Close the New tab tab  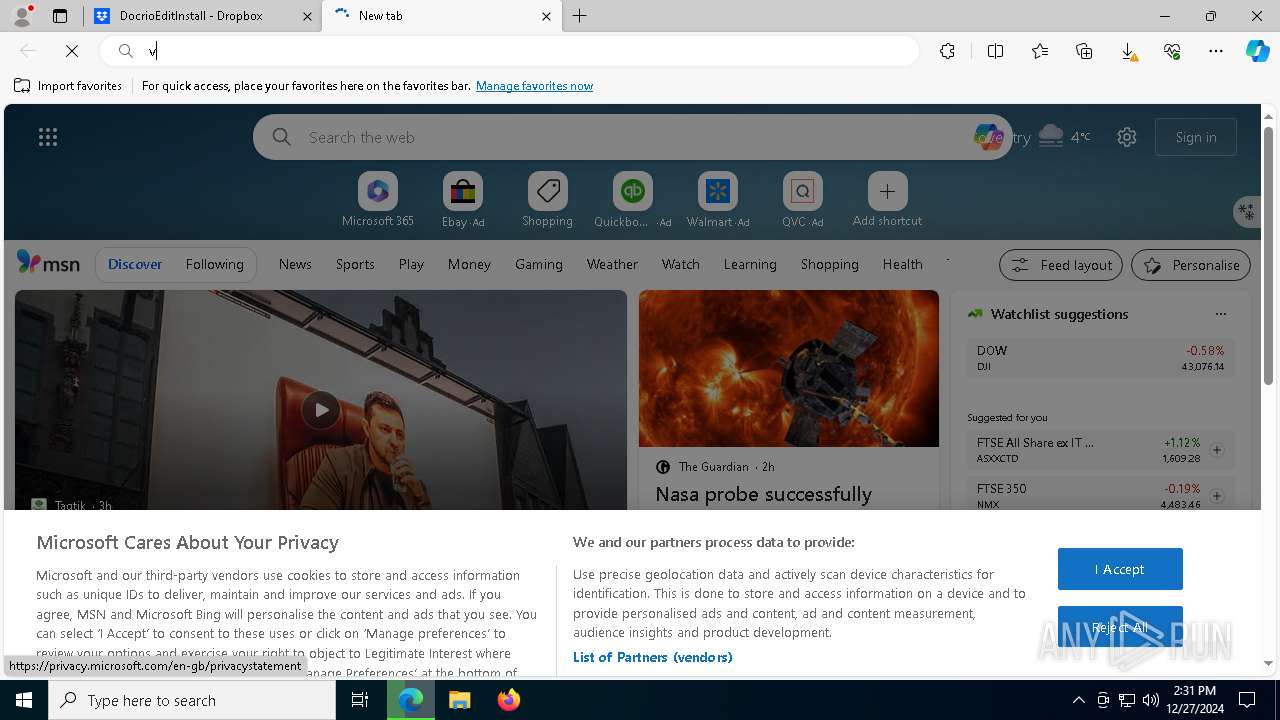[x=546, y=16]
